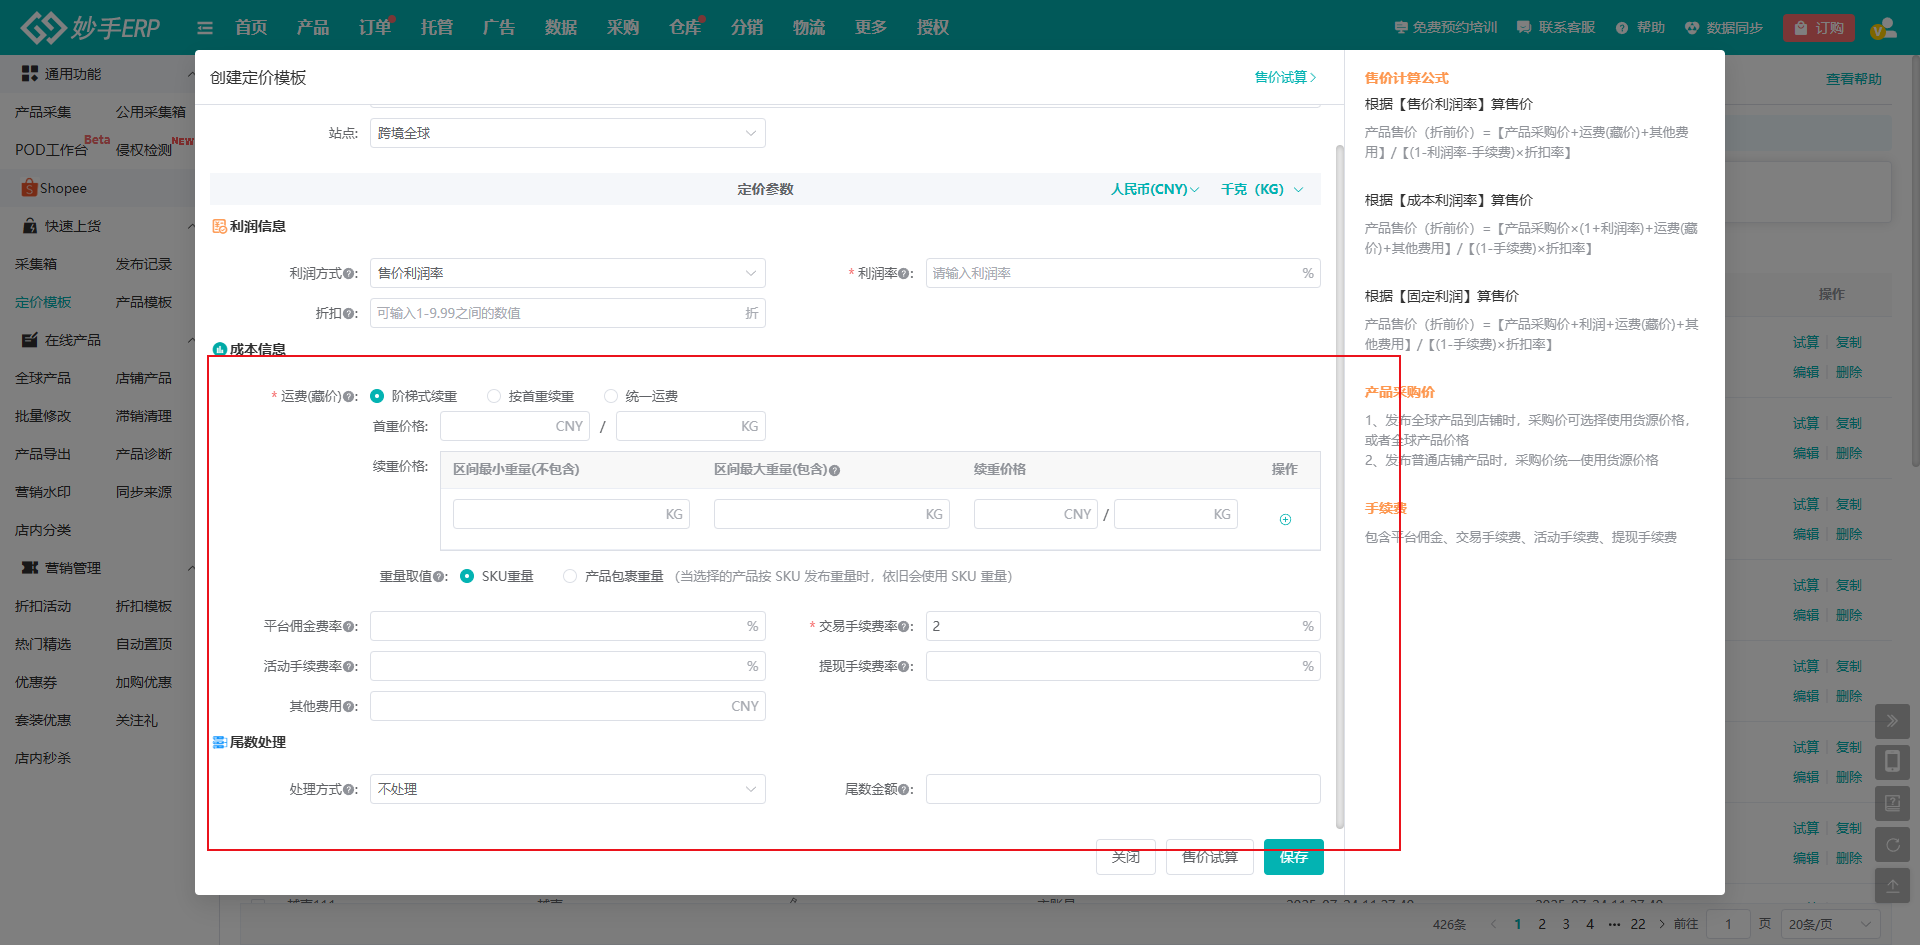
Task: Click the 售价试算 link at top of dialog
Action: point(1285,77)
